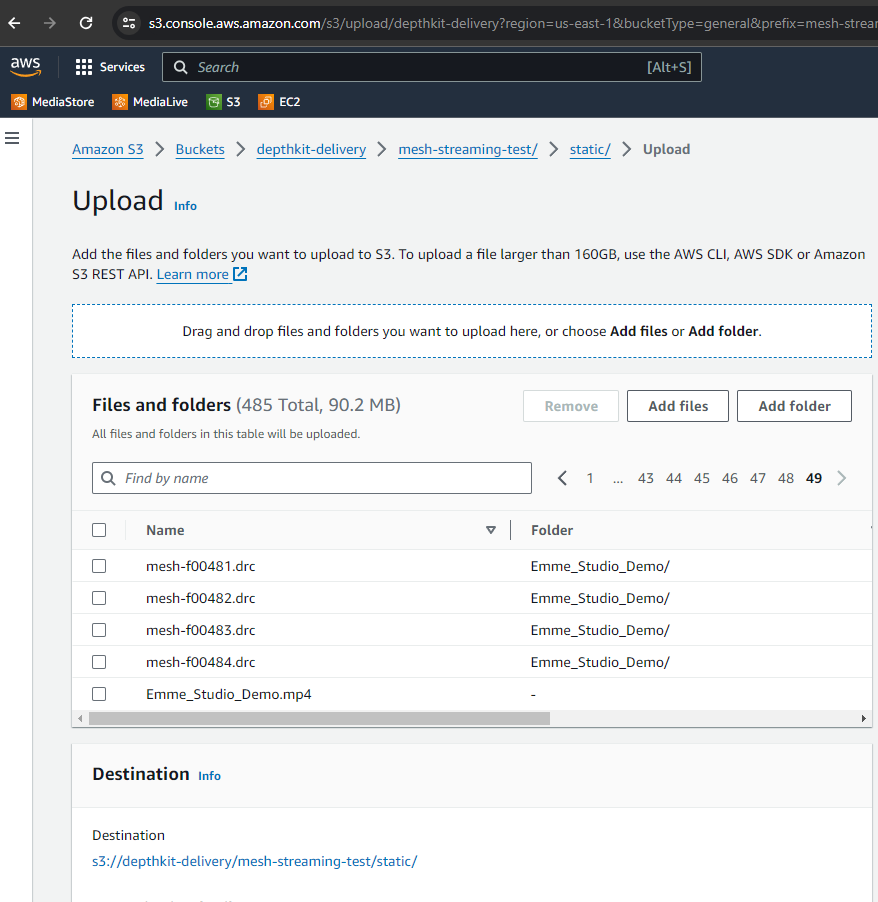The image size is (878, 902).
Task: Go to page 44 of file list
Action: (674, 478)
